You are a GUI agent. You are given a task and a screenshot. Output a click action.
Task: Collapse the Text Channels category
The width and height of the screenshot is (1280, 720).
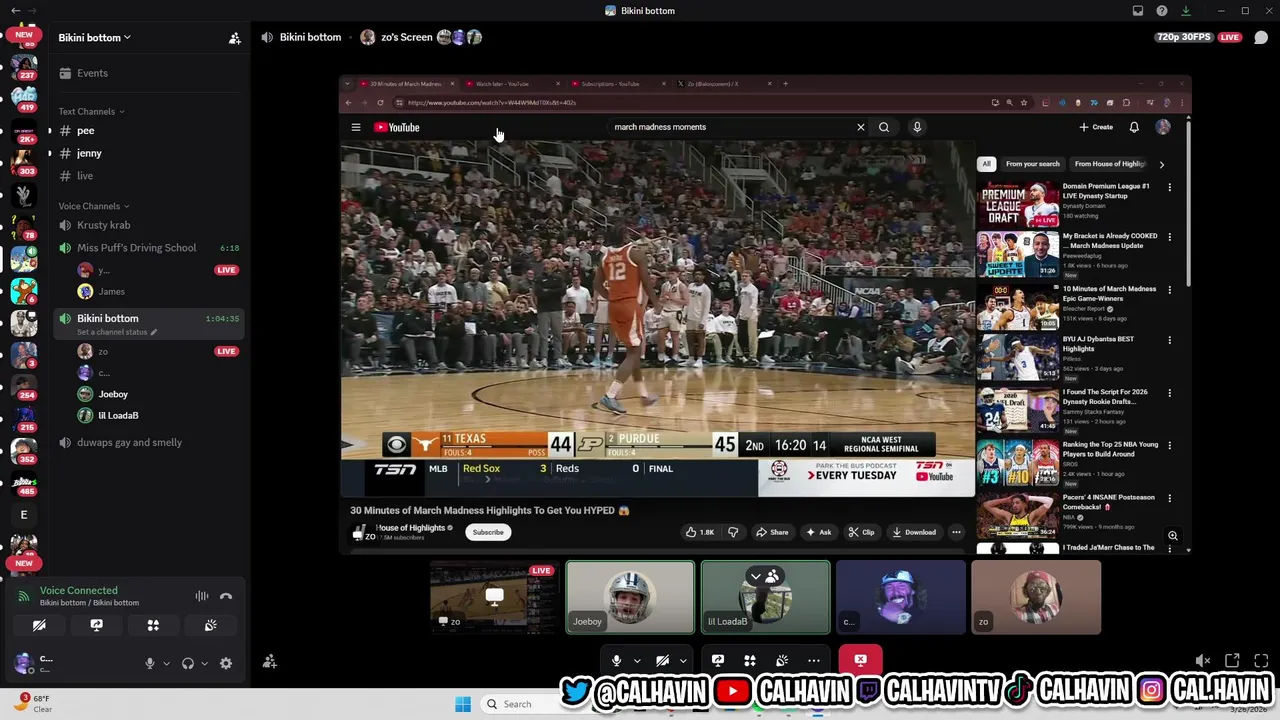tap(92, 111)
